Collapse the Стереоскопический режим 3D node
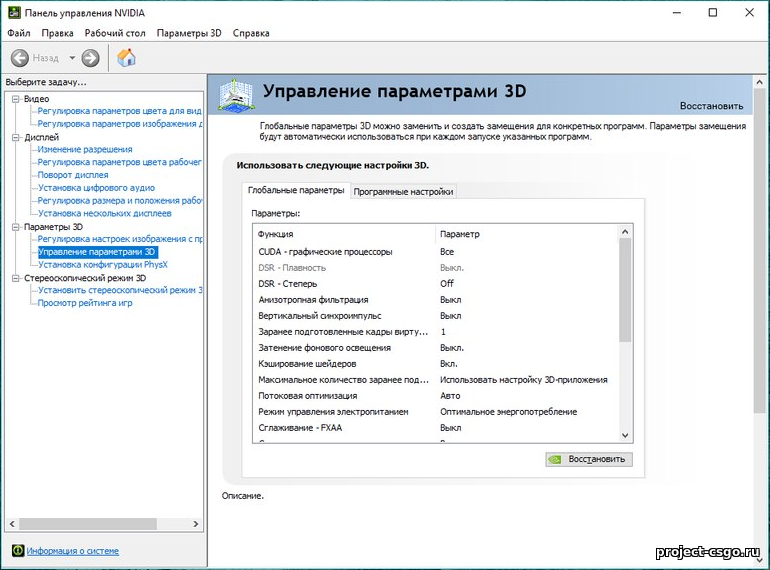This screenshot has height=570, width=770. pos(16,278)
